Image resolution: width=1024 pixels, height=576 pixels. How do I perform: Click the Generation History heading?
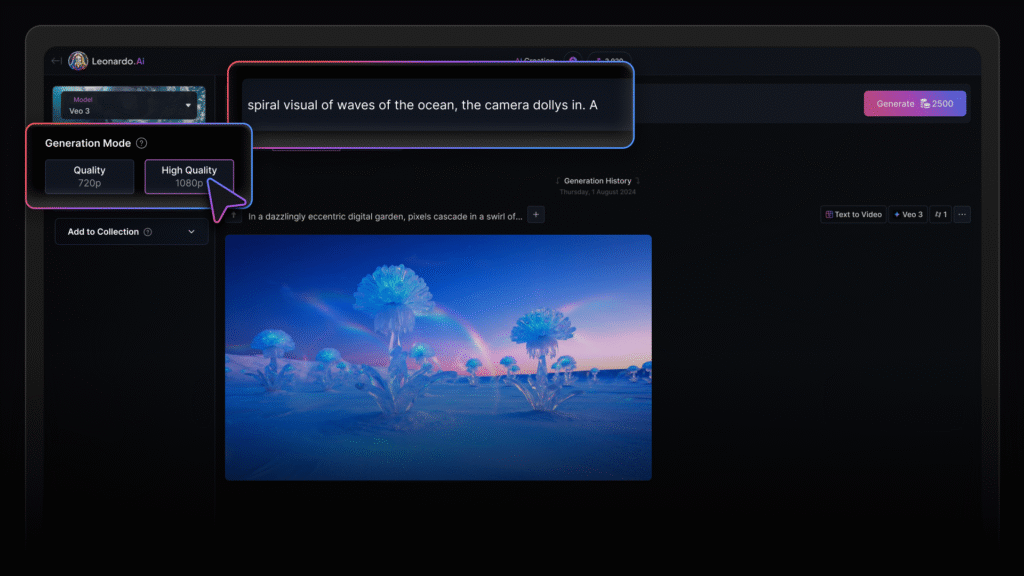597,181
